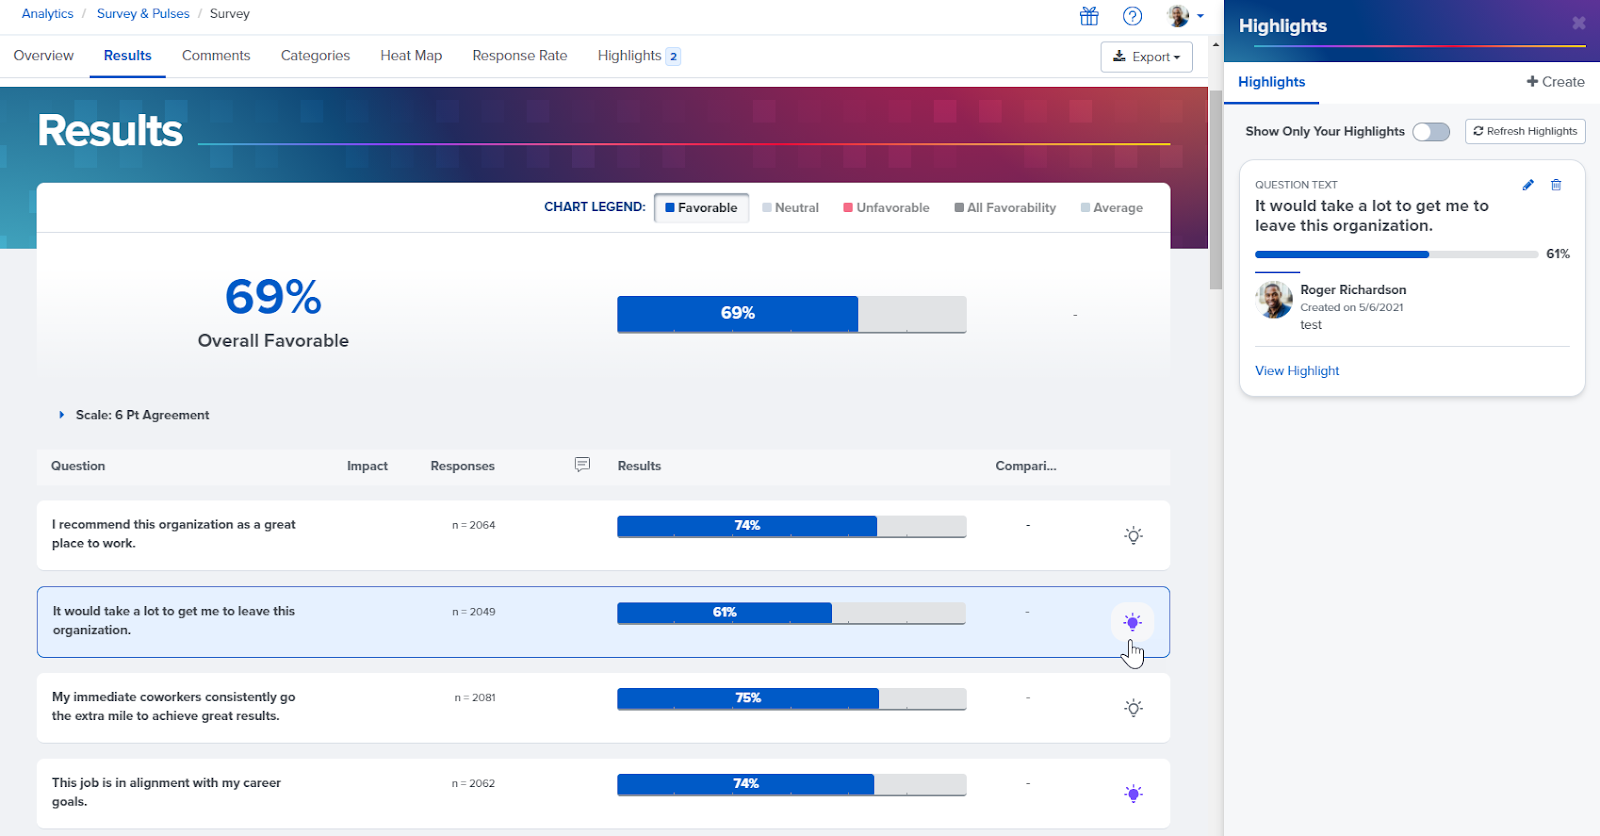Select the Neutral chart legend option
Image resolution: width=1600 pixels, height=836 pixels.
tap(790, 208)
